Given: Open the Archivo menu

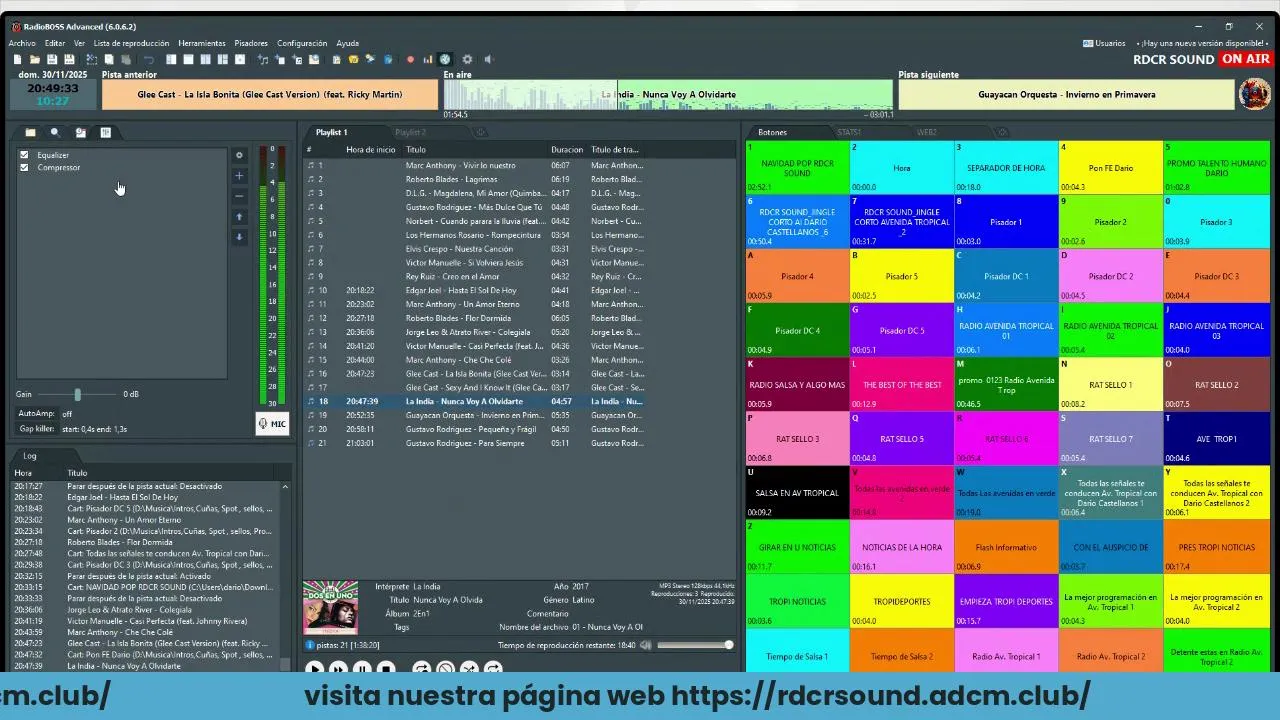Looking at the screenshot, I should 22,43.
